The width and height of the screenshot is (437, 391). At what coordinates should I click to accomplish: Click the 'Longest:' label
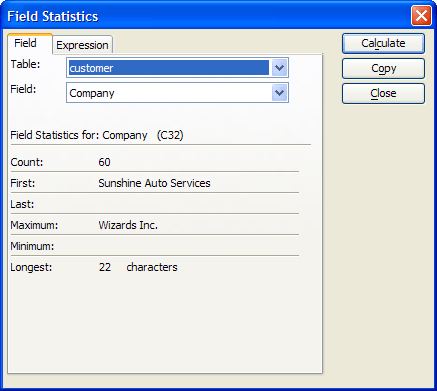(x=31, y=267)
